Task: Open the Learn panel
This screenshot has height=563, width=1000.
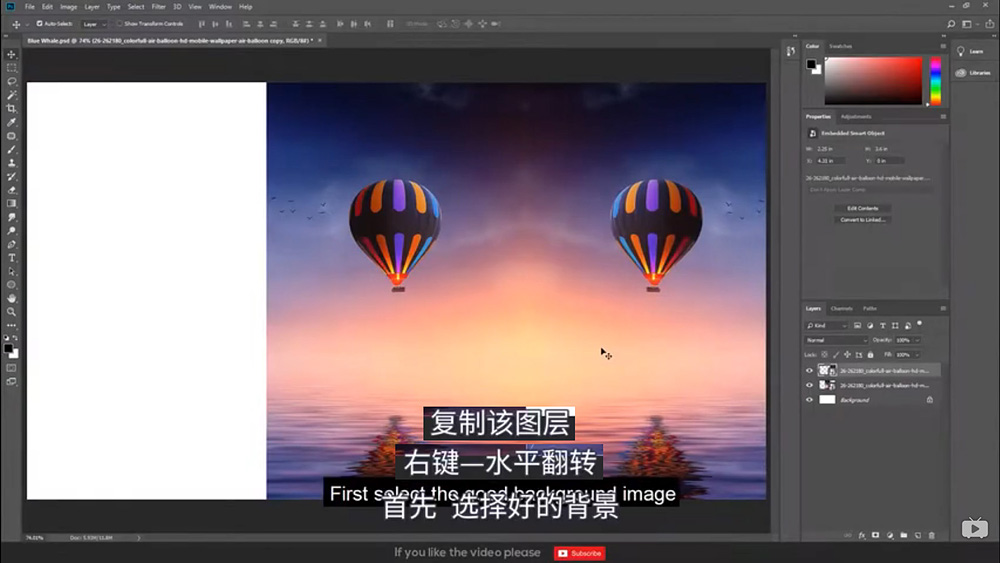Action: tap(973, 52)
